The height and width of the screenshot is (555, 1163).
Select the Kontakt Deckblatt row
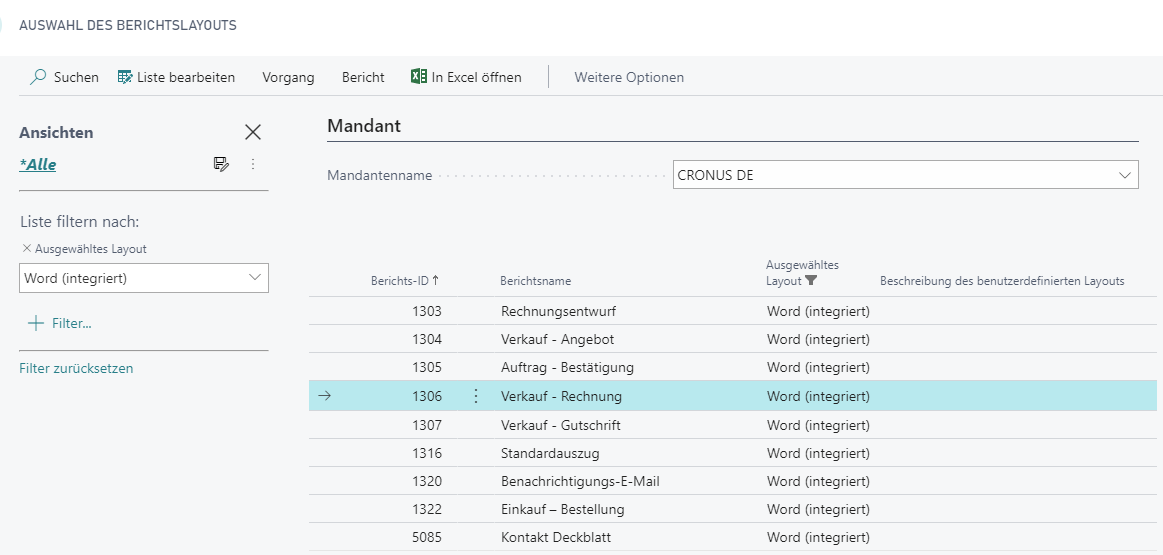coord(733,537)
